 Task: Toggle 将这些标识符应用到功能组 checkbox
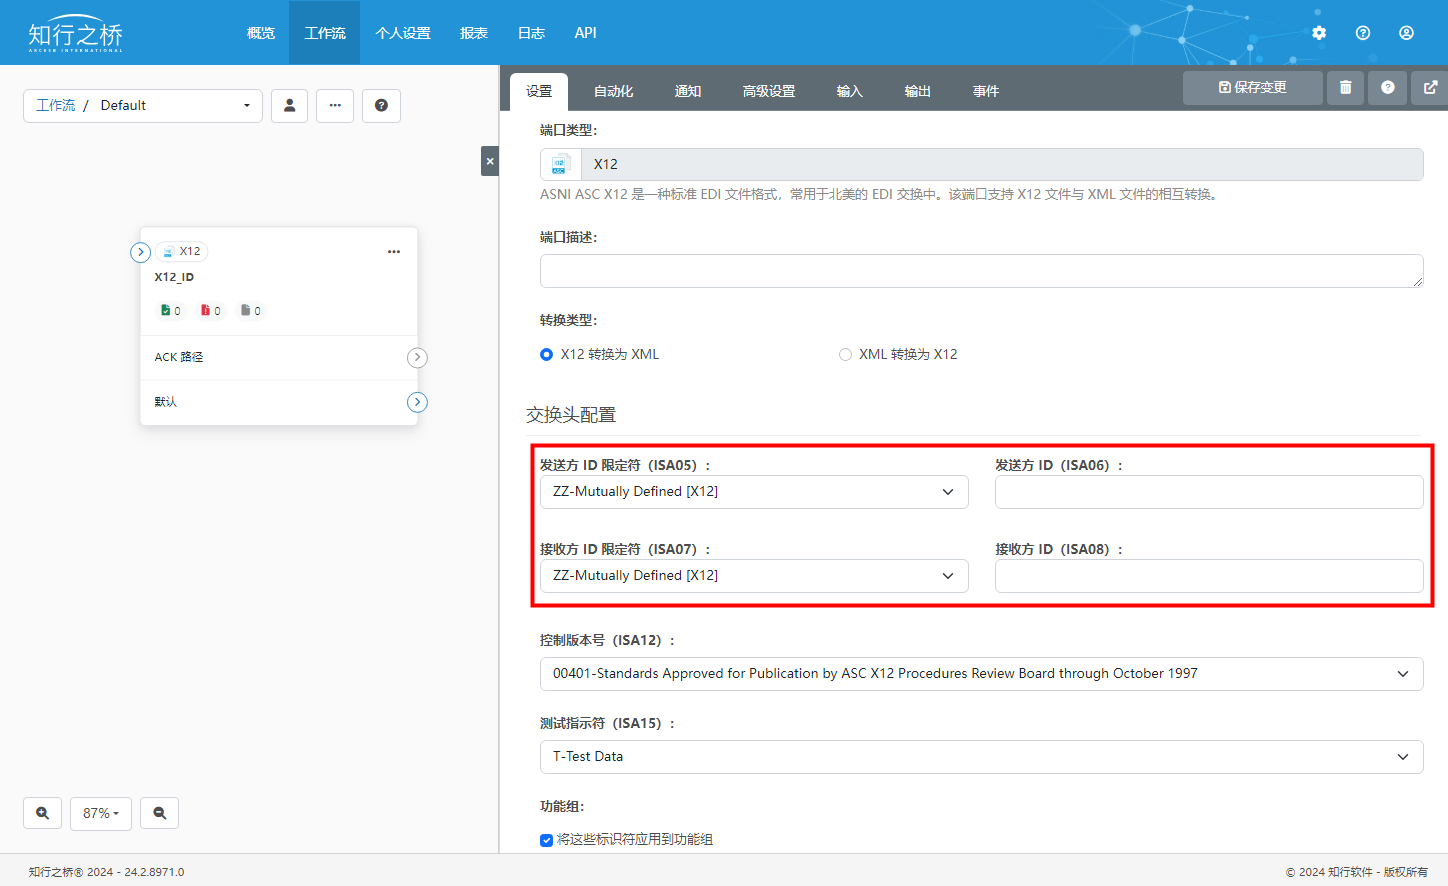pyautogui.click(x=547, y=840)
